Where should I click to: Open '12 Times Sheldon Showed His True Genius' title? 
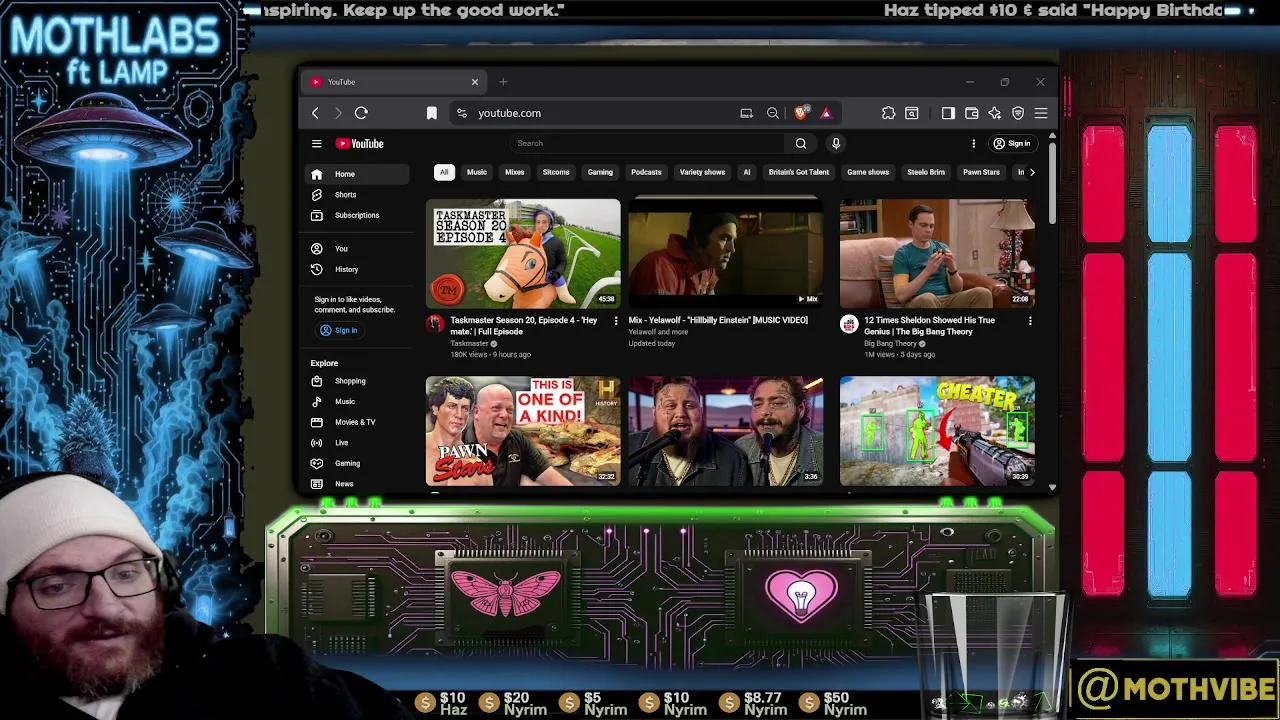click(x=930, y=326)
